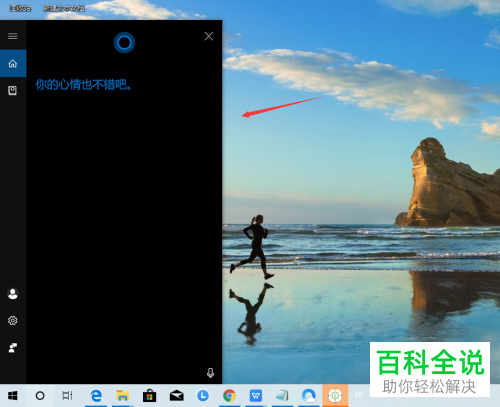This screenshot has width=500, height=407.
Task: Open the Cortana user account icon
Action: pyautogui.click(x=13, y=294)
